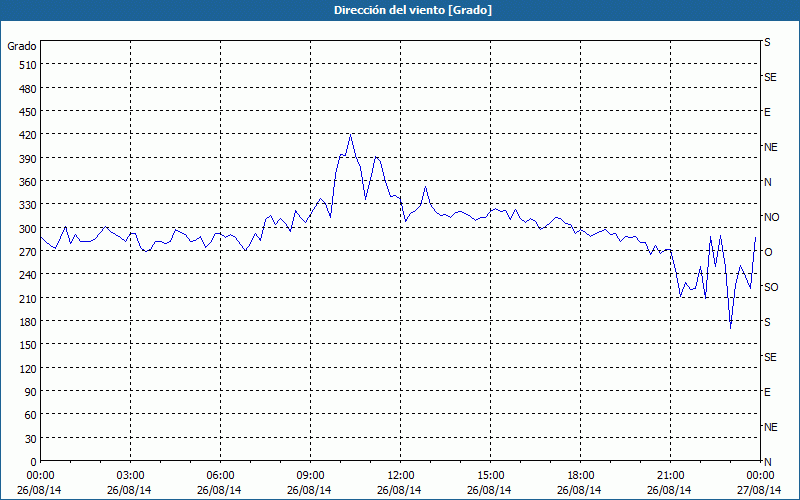The width and height of the screenshot is (800, 500).
Task: Select the bottom N compass label at zero degrees
Action: coord(768,462)
